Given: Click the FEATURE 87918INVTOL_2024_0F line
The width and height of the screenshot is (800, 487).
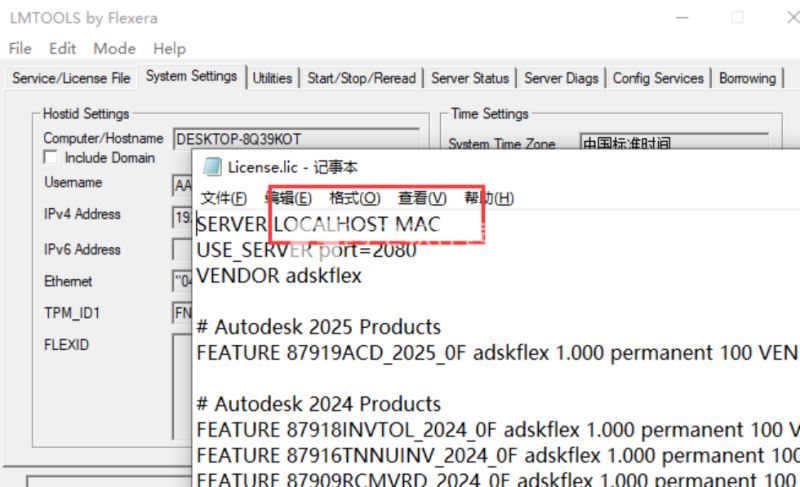Looking at the screenshot, I should [x=497, y=430].
